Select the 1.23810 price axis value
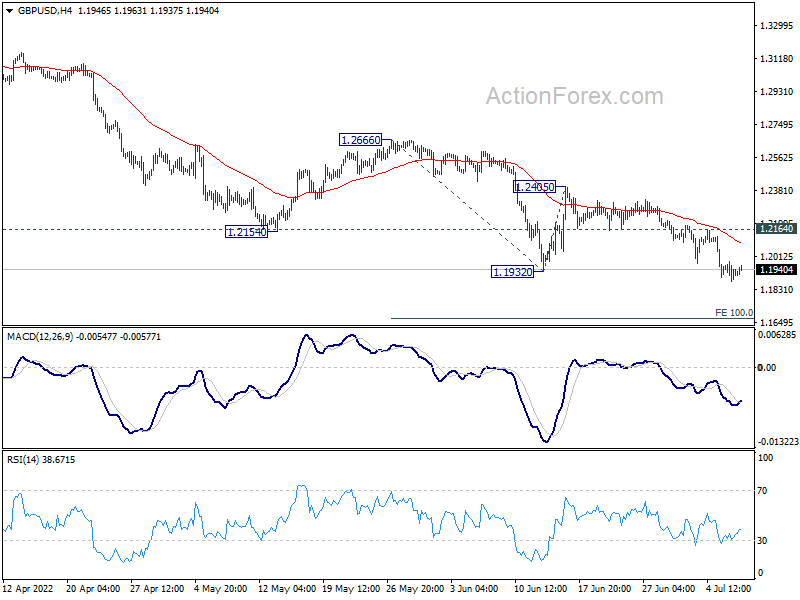800x600 pixels. point(777,191)
